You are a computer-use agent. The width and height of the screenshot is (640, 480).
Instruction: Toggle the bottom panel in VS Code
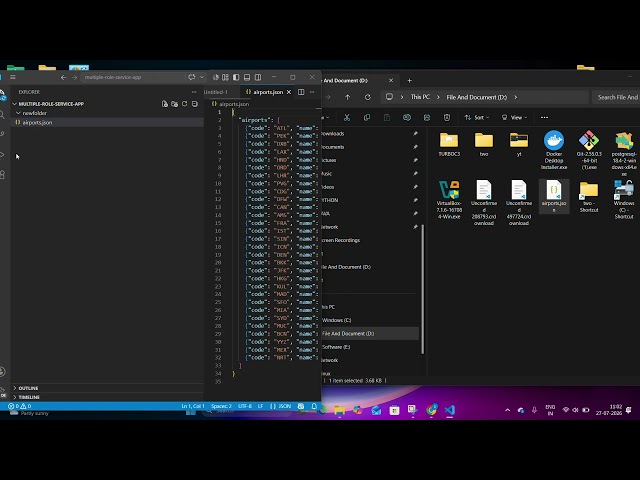pyautogui.click(x=247, y=77)
